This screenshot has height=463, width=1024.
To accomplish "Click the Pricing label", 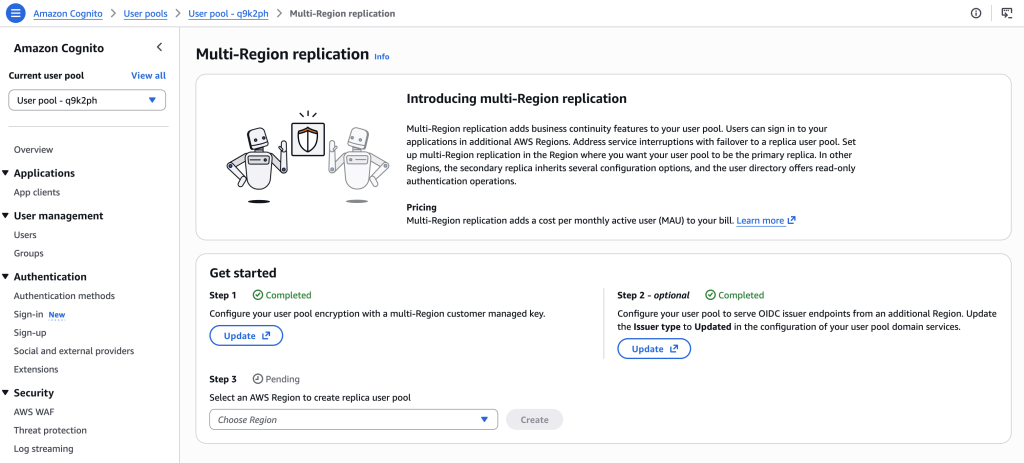I will [x=421, y=208].
